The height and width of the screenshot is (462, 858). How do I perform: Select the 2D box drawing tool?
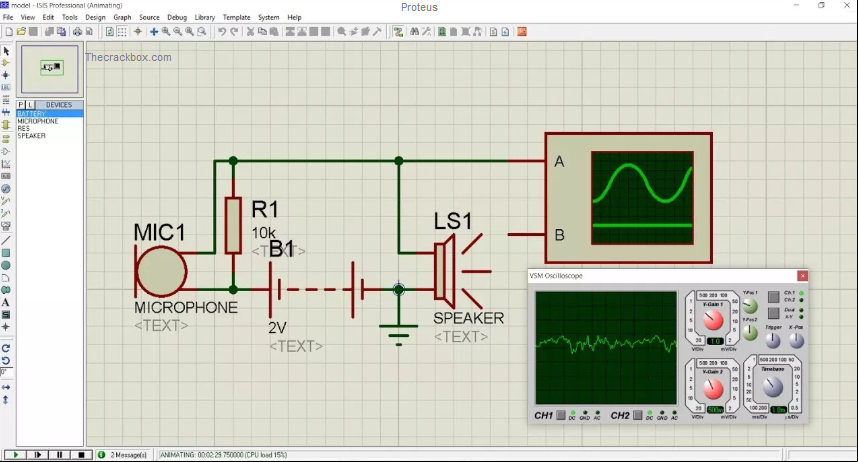[6, 253]
